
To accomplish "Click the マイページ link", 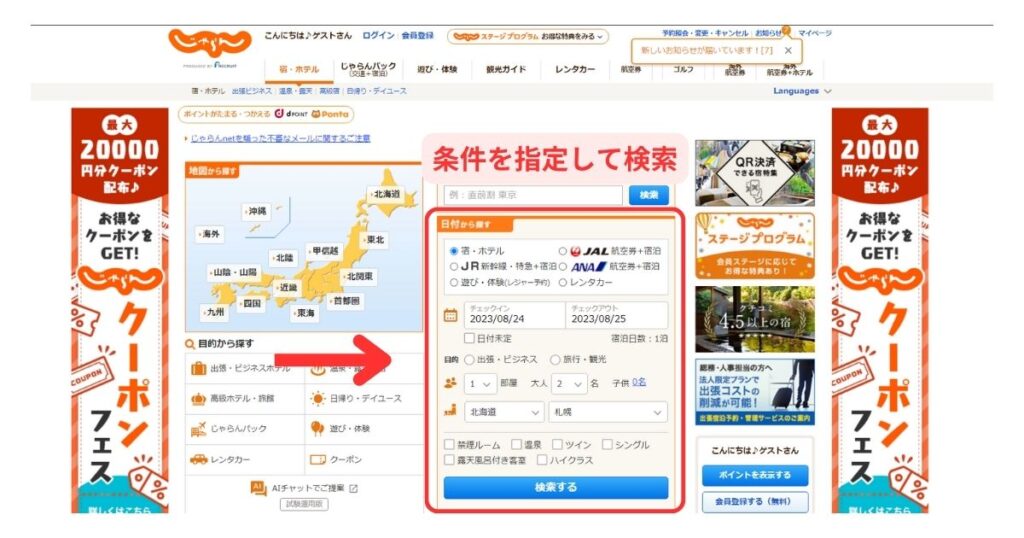I will (814, 33).
